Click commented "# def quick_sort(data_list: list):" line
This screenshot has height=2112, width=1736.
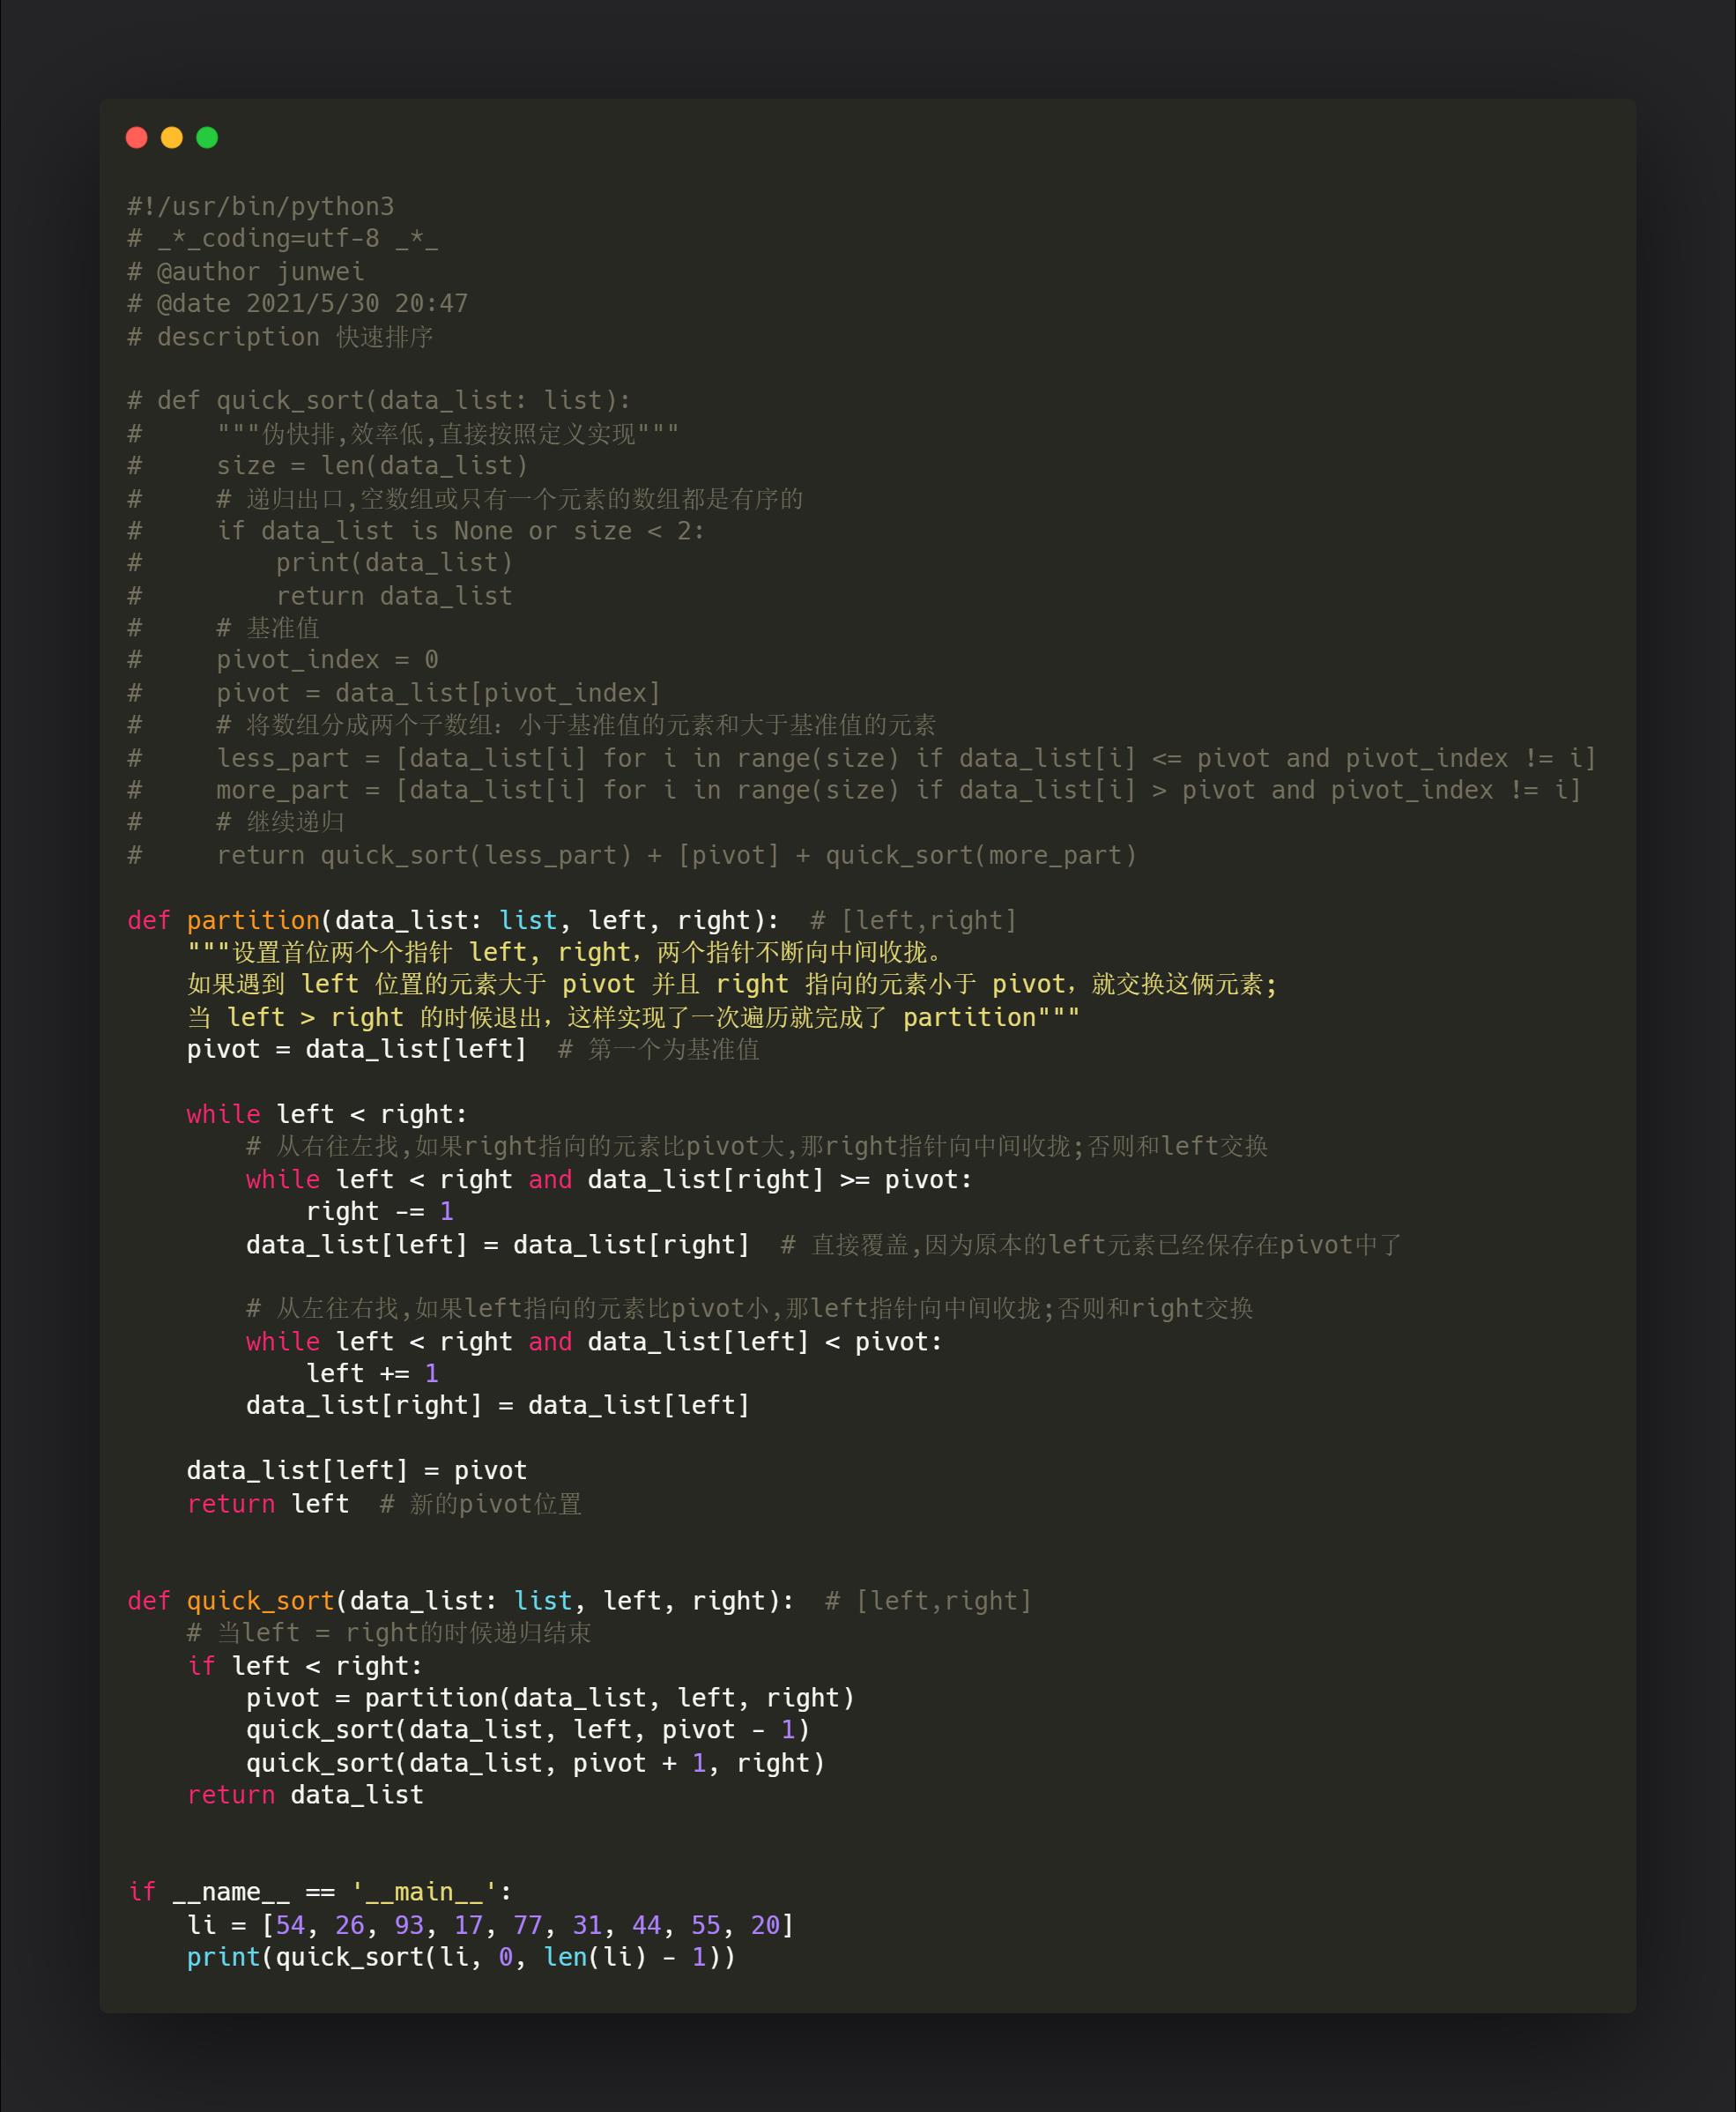pos(380,400)
